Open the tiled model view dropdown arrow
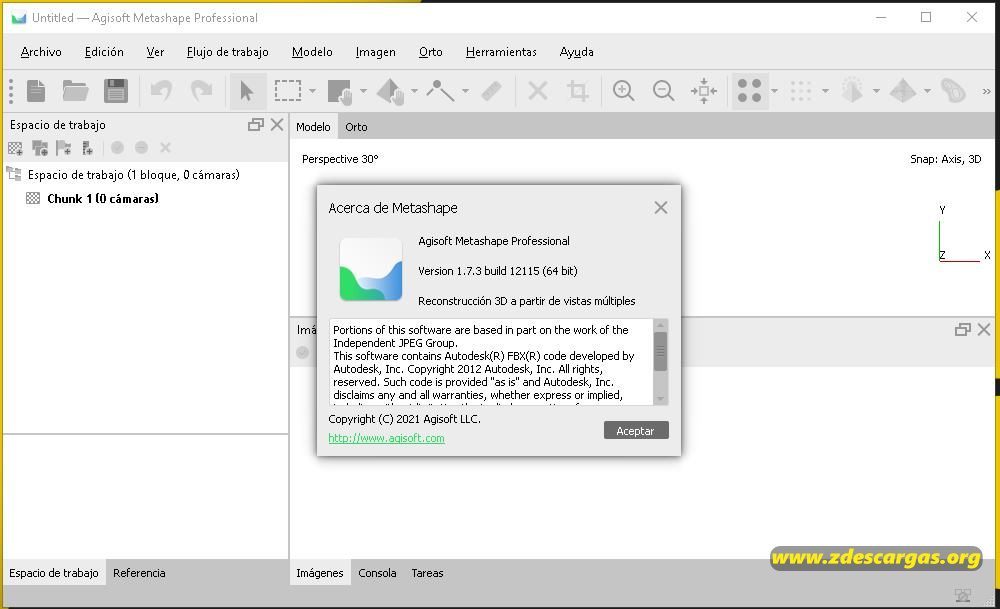Screen dimensions: 1000x609 point(927,91)
